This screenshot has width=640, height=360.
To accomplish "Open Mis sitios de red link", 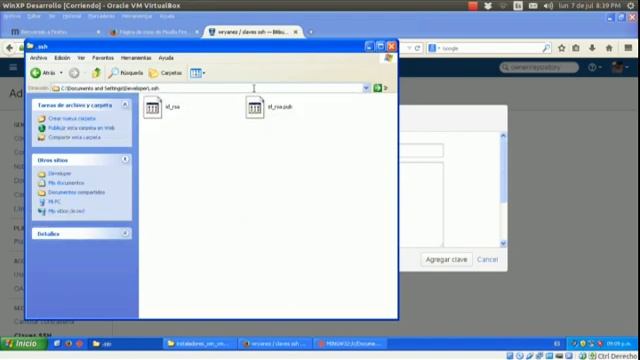I will pyautogui.click(x=66, y=211).
